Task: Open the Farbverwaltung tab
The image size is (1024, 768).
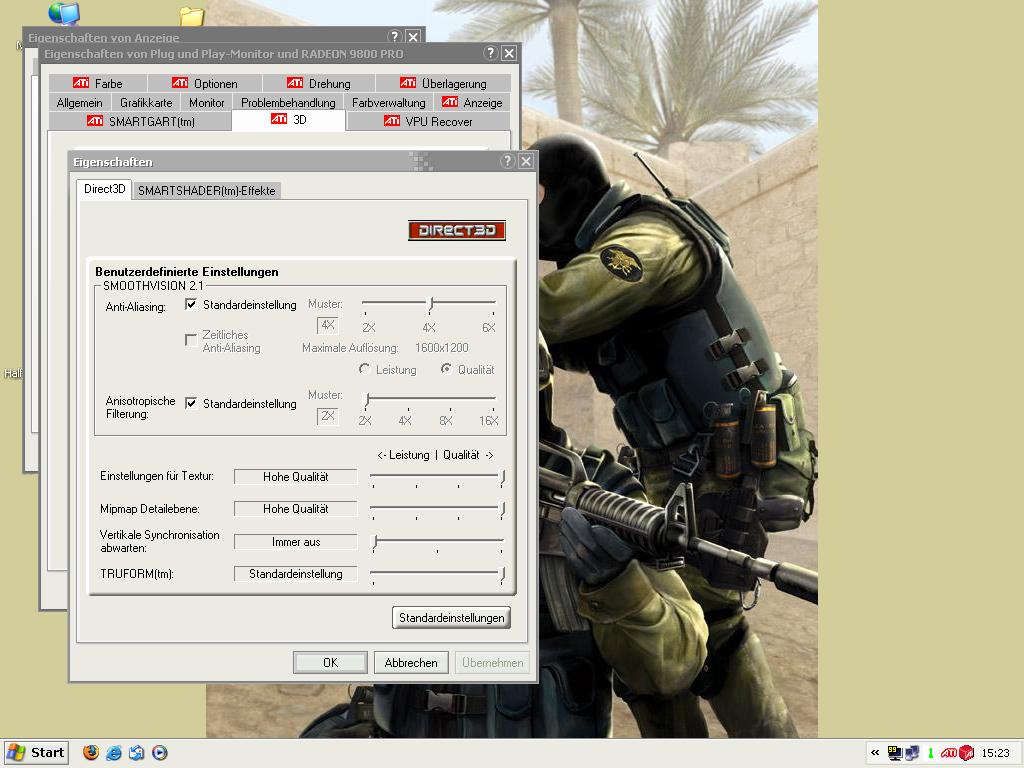Action: tap(389, 103)
